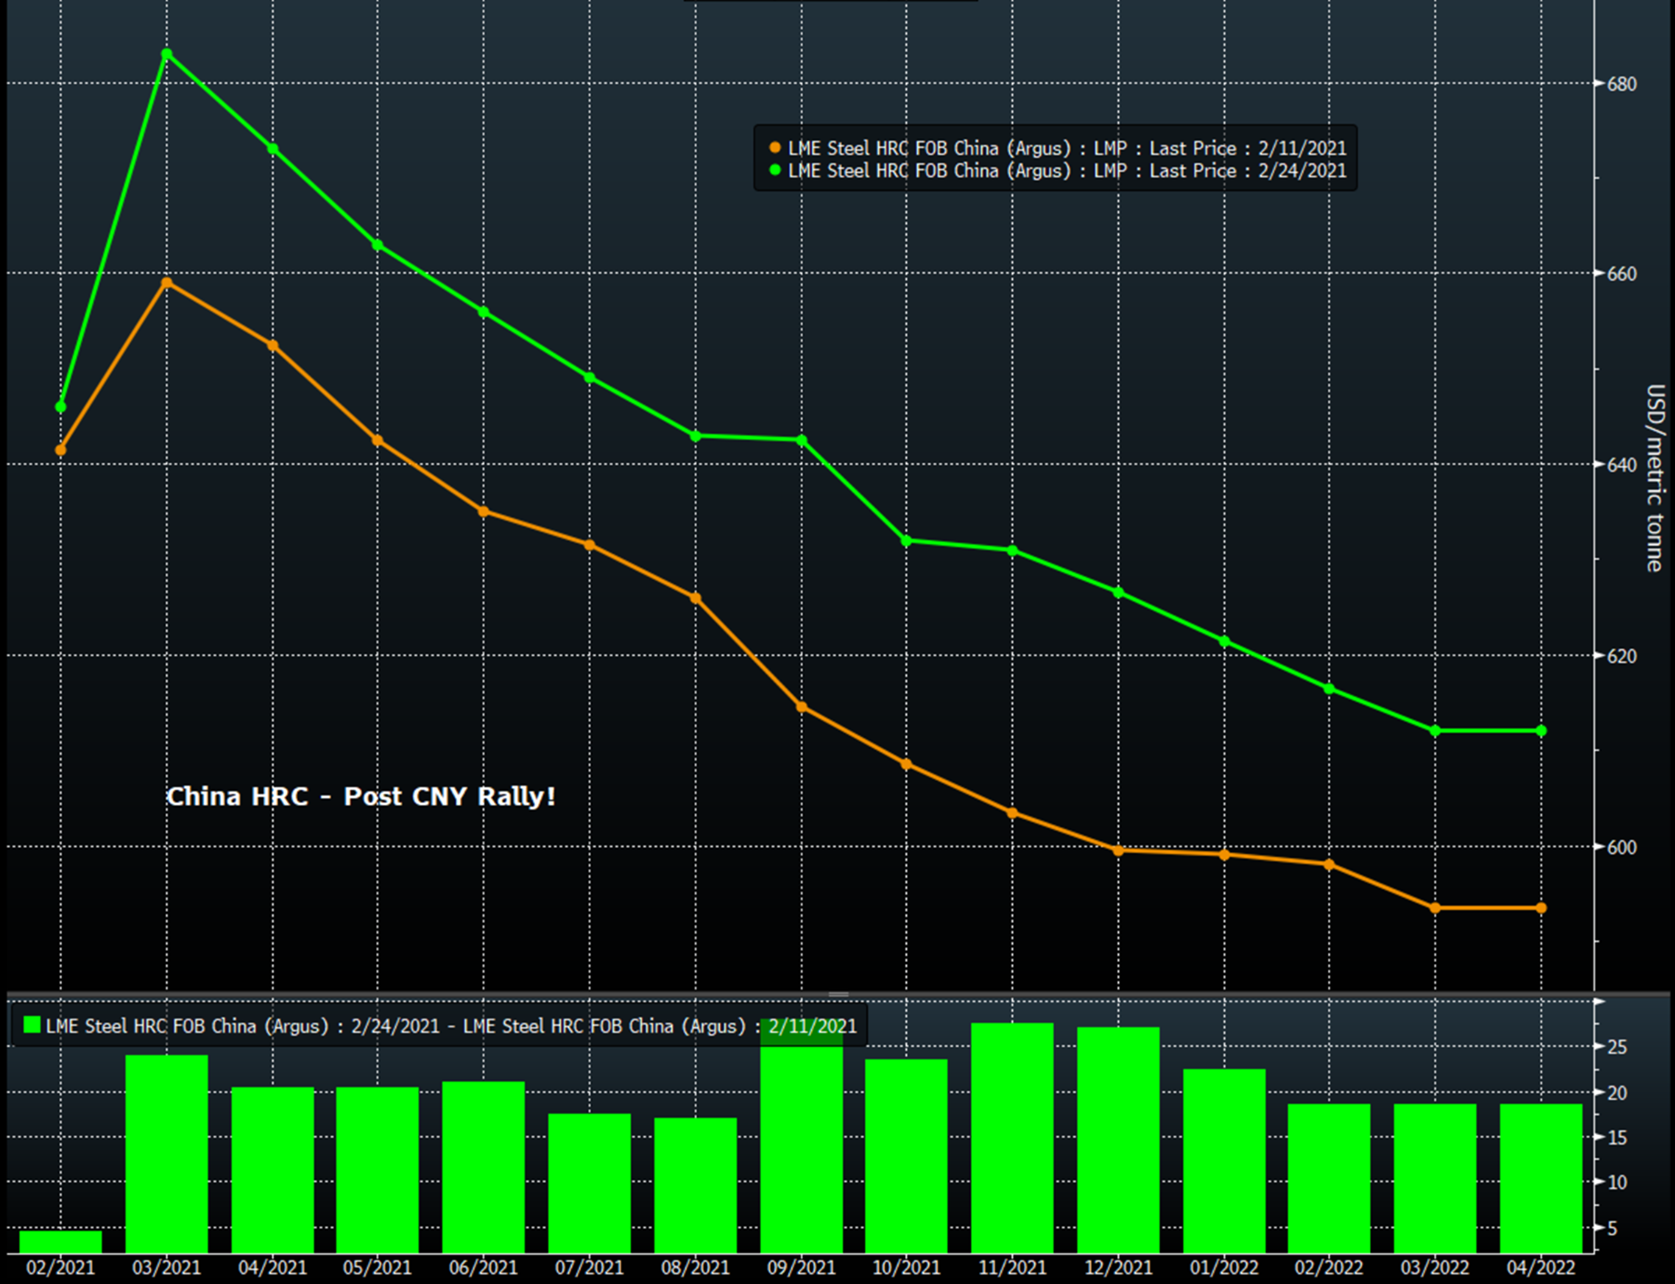This screenshot has width=1675, height=1284.
Task: Click the spread panel legend label text
Action: click(451, 1026)
